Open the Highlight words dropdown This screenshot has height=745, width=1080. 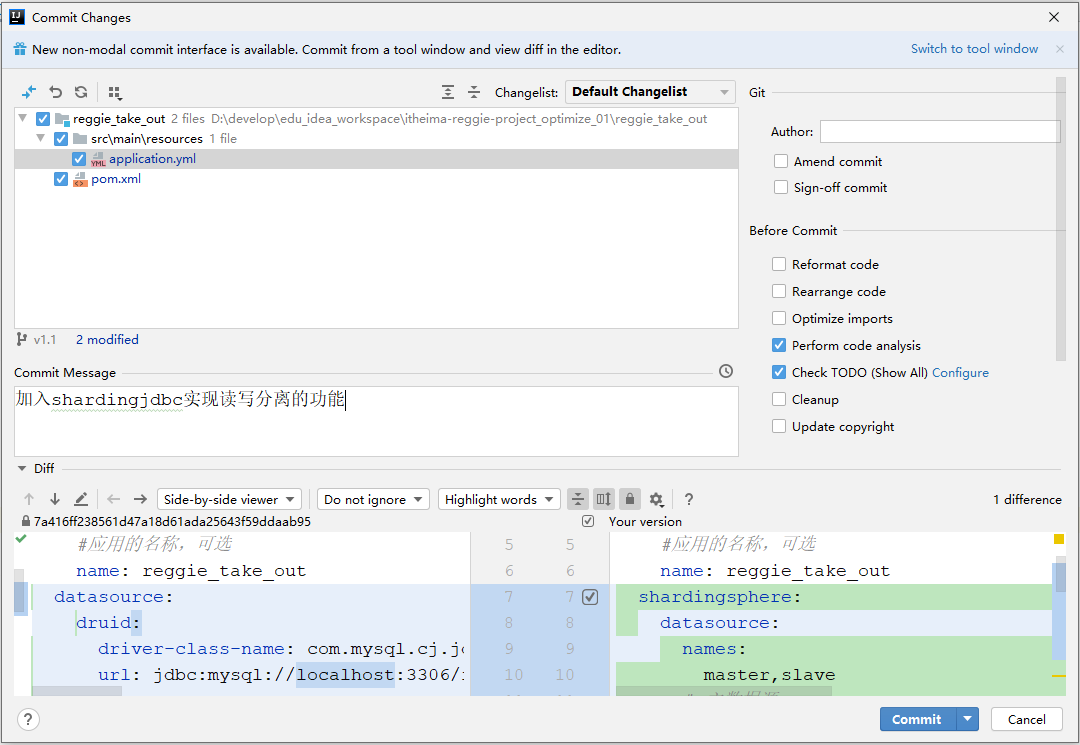499,499
